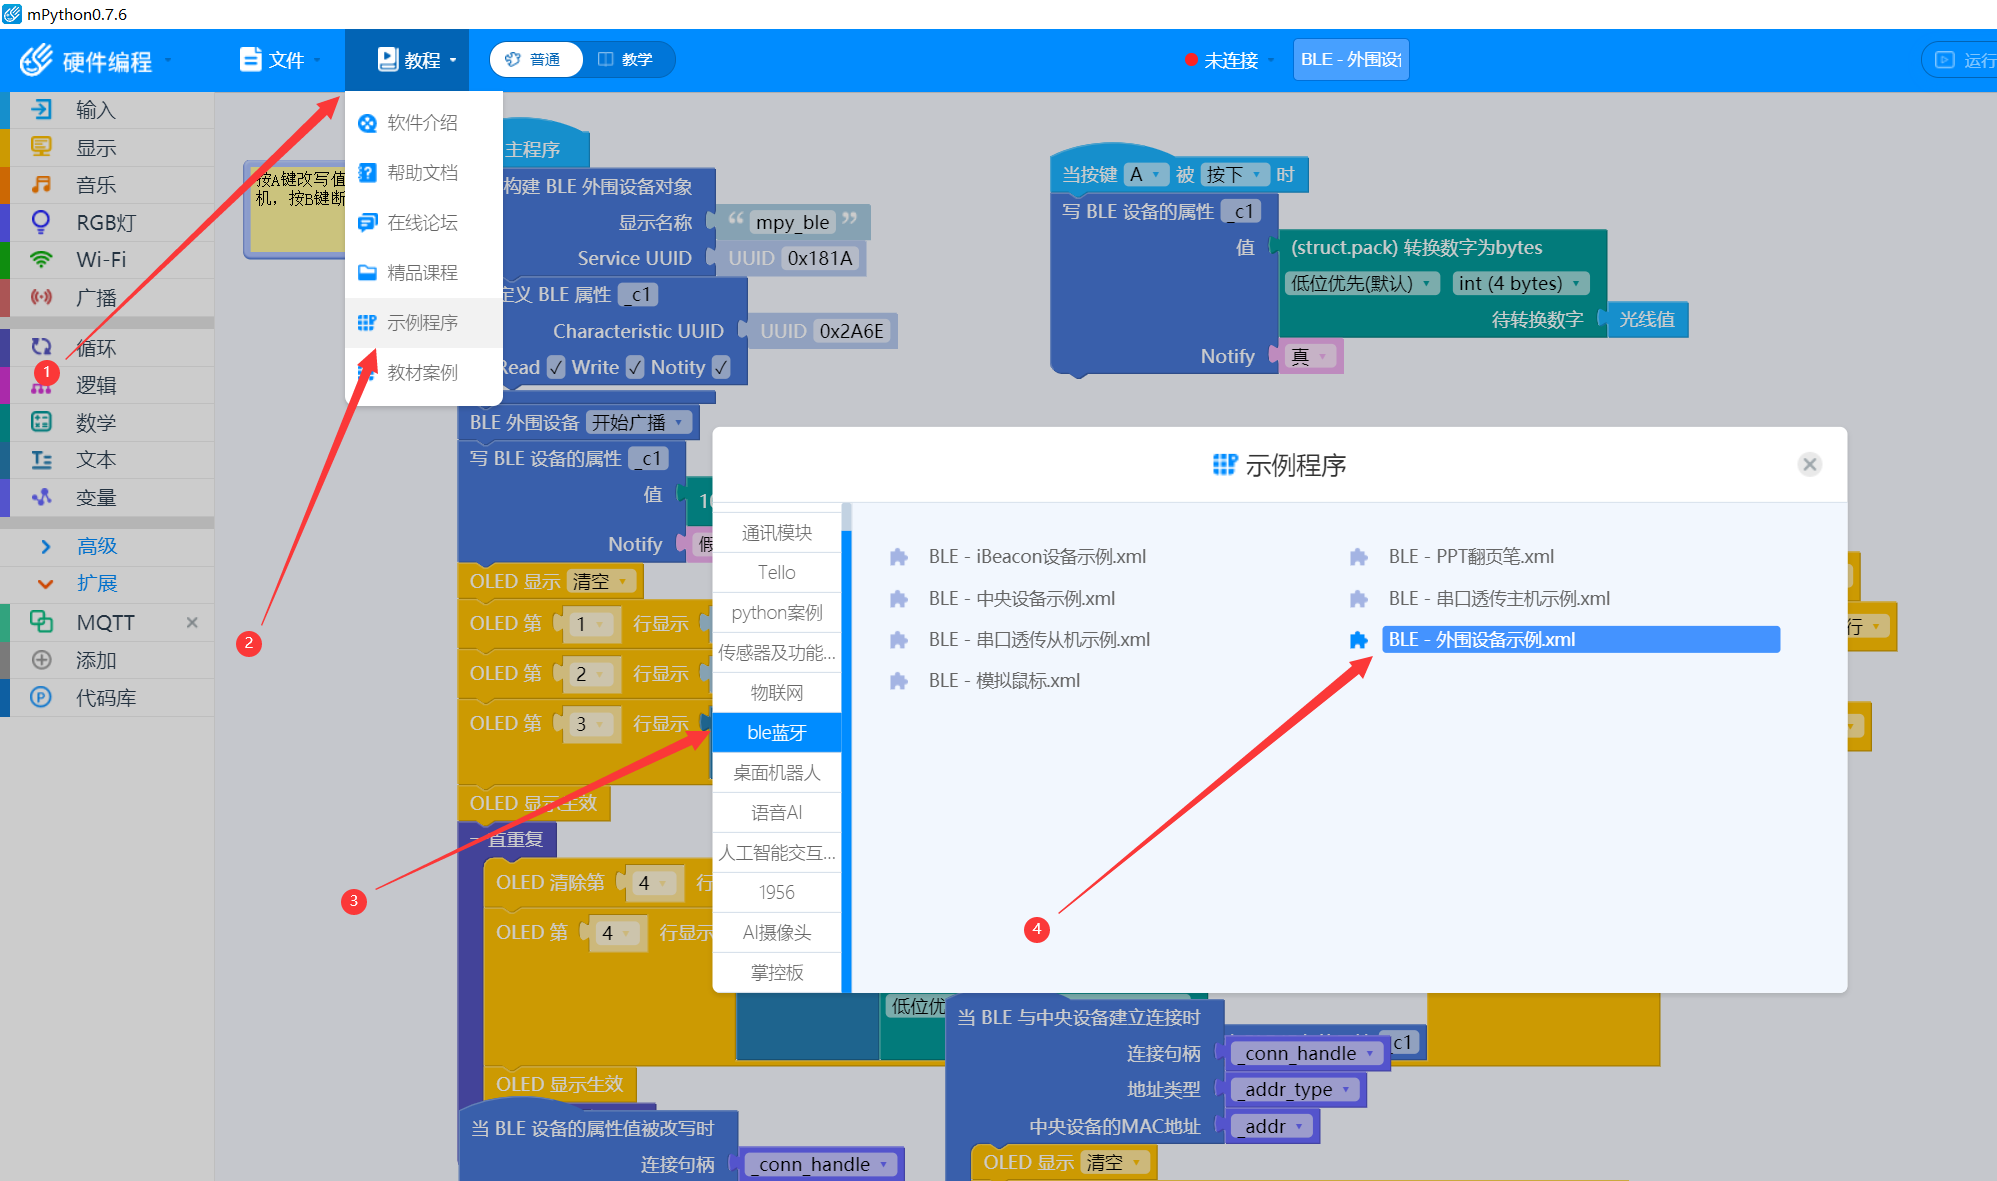Click the 光线值 light value block
This screenshot has height=1181, width=1997.
point(1646,320)
